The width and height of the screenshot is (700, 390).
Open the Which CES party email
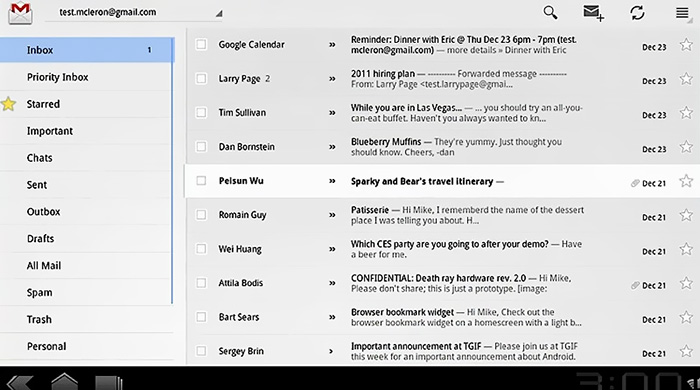443,249
